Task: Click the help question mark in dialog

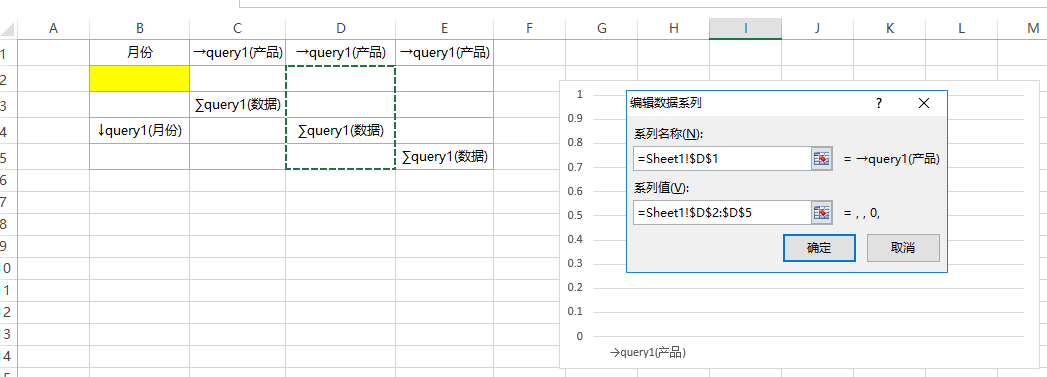Action: tap(879, 103)
